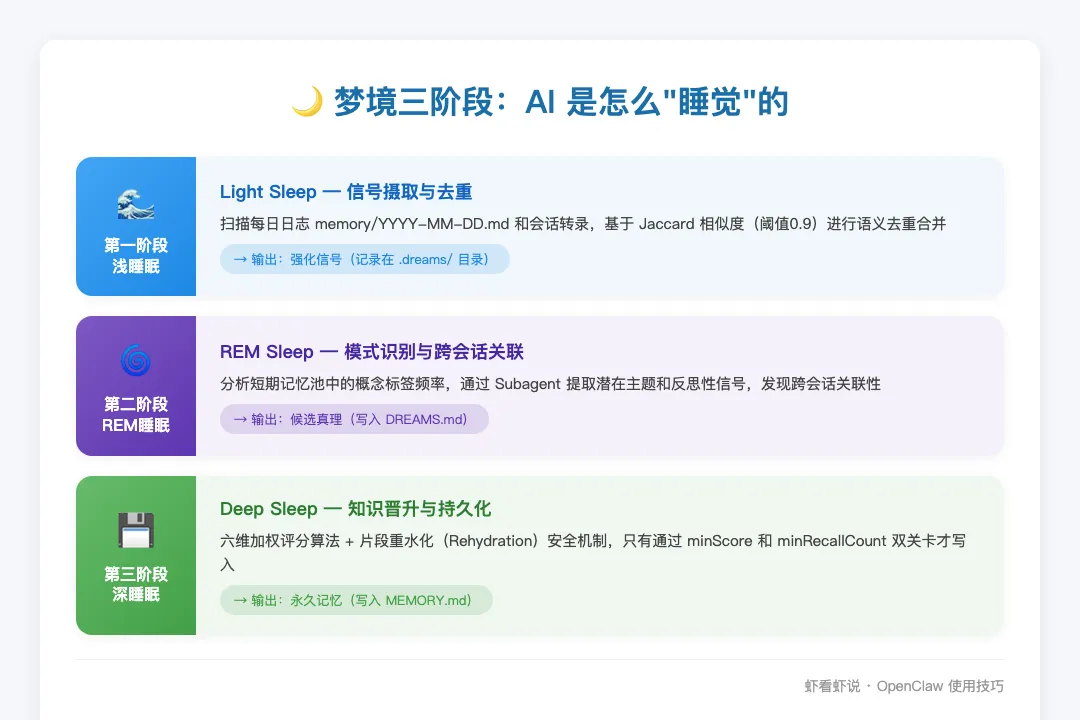Screen dimensions: 1080x720
Task: Click the output pill 强化信号（记录在 .dreams/ 目录）
Action: [364, 259]
